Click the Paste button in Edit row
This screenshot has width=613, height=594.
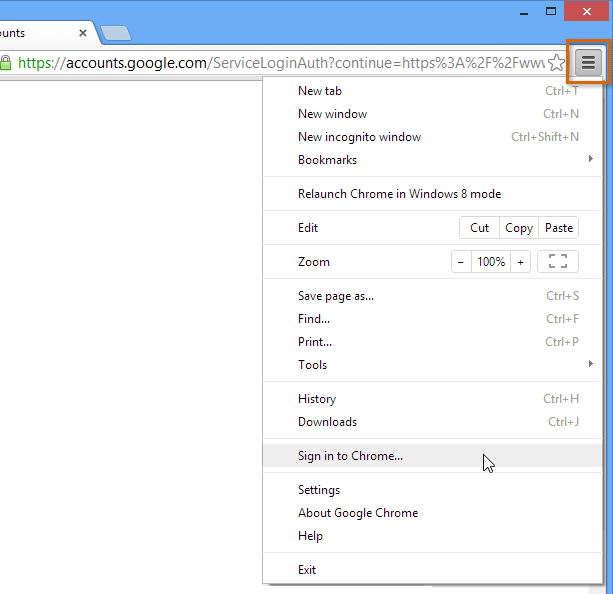click(559, 228)
